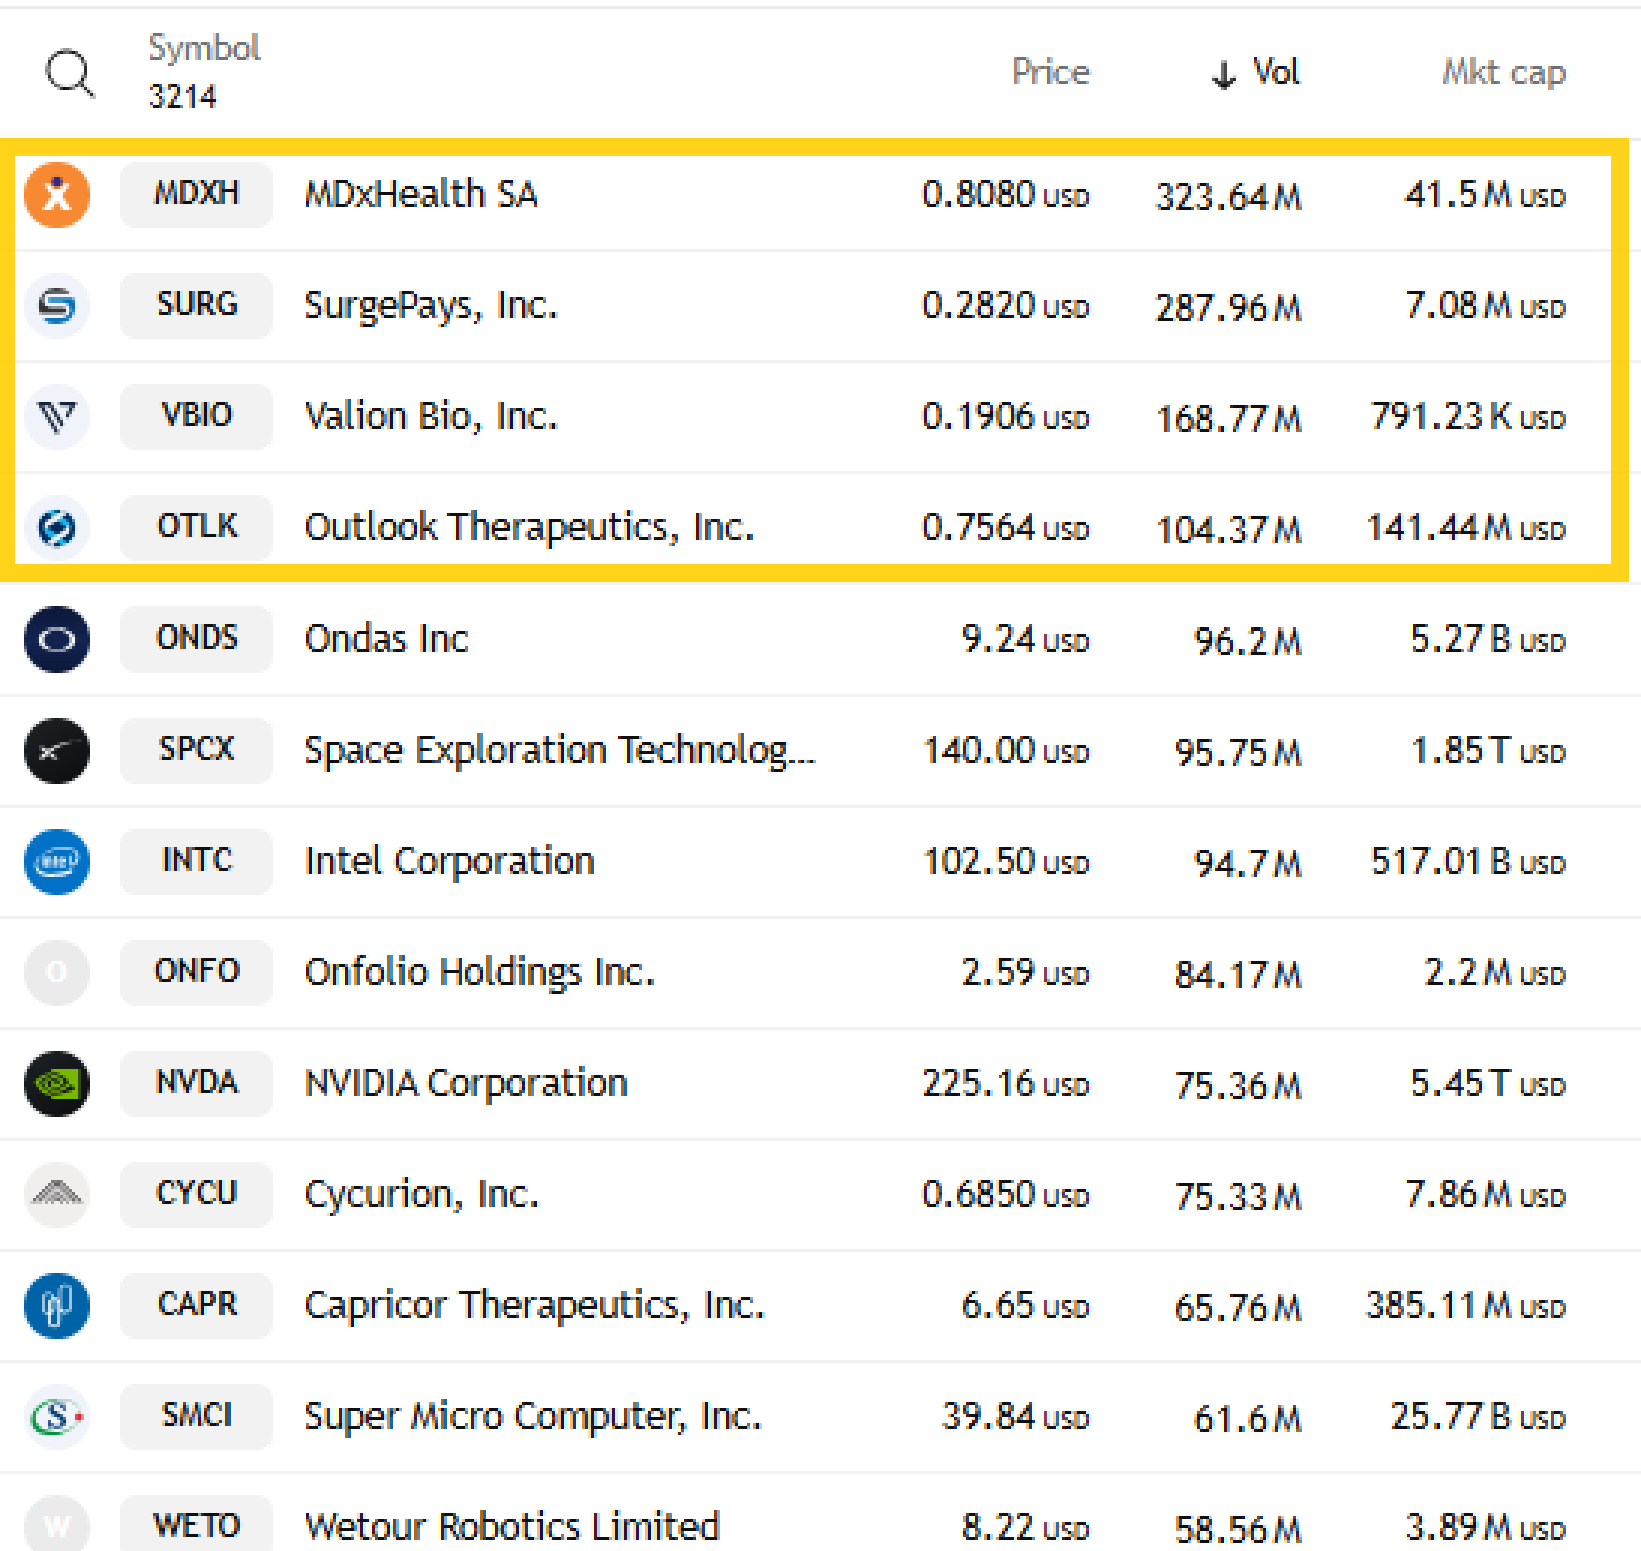Screen dimensions: 1641x1551
Task: Select the 323.64 M volume cell
Action: [x=1228, y=197]
